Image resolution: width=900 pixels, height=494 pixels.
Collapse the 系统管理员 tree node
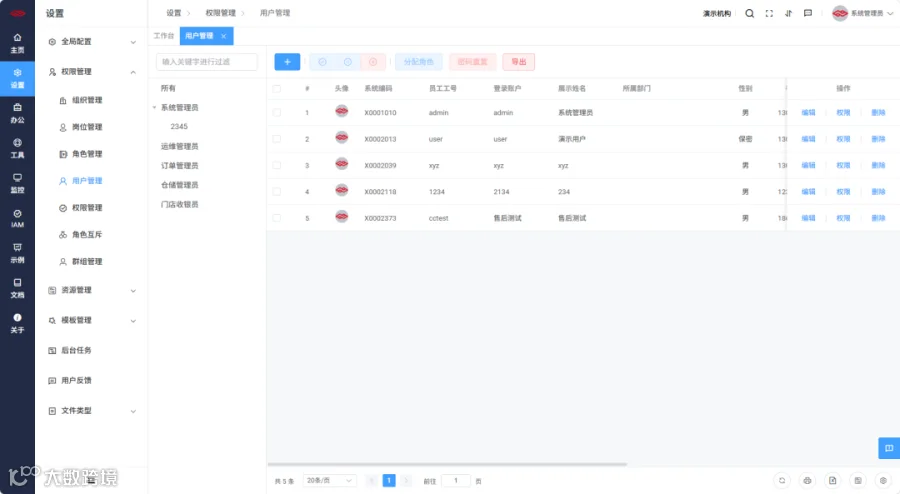pos(154,107)
